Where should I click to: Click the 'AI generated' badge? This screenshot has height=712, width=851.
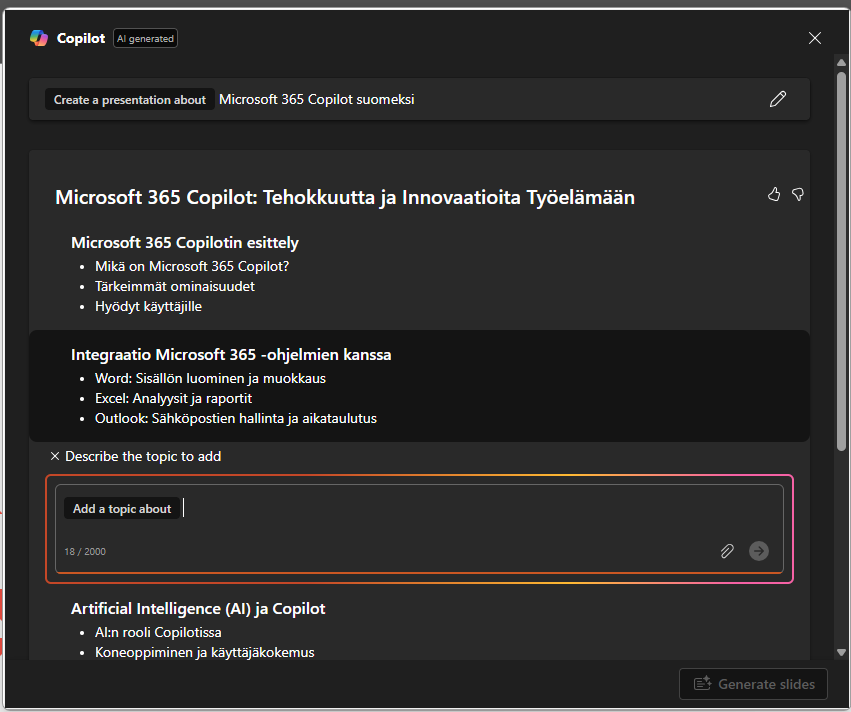click(x=145, y=39)
